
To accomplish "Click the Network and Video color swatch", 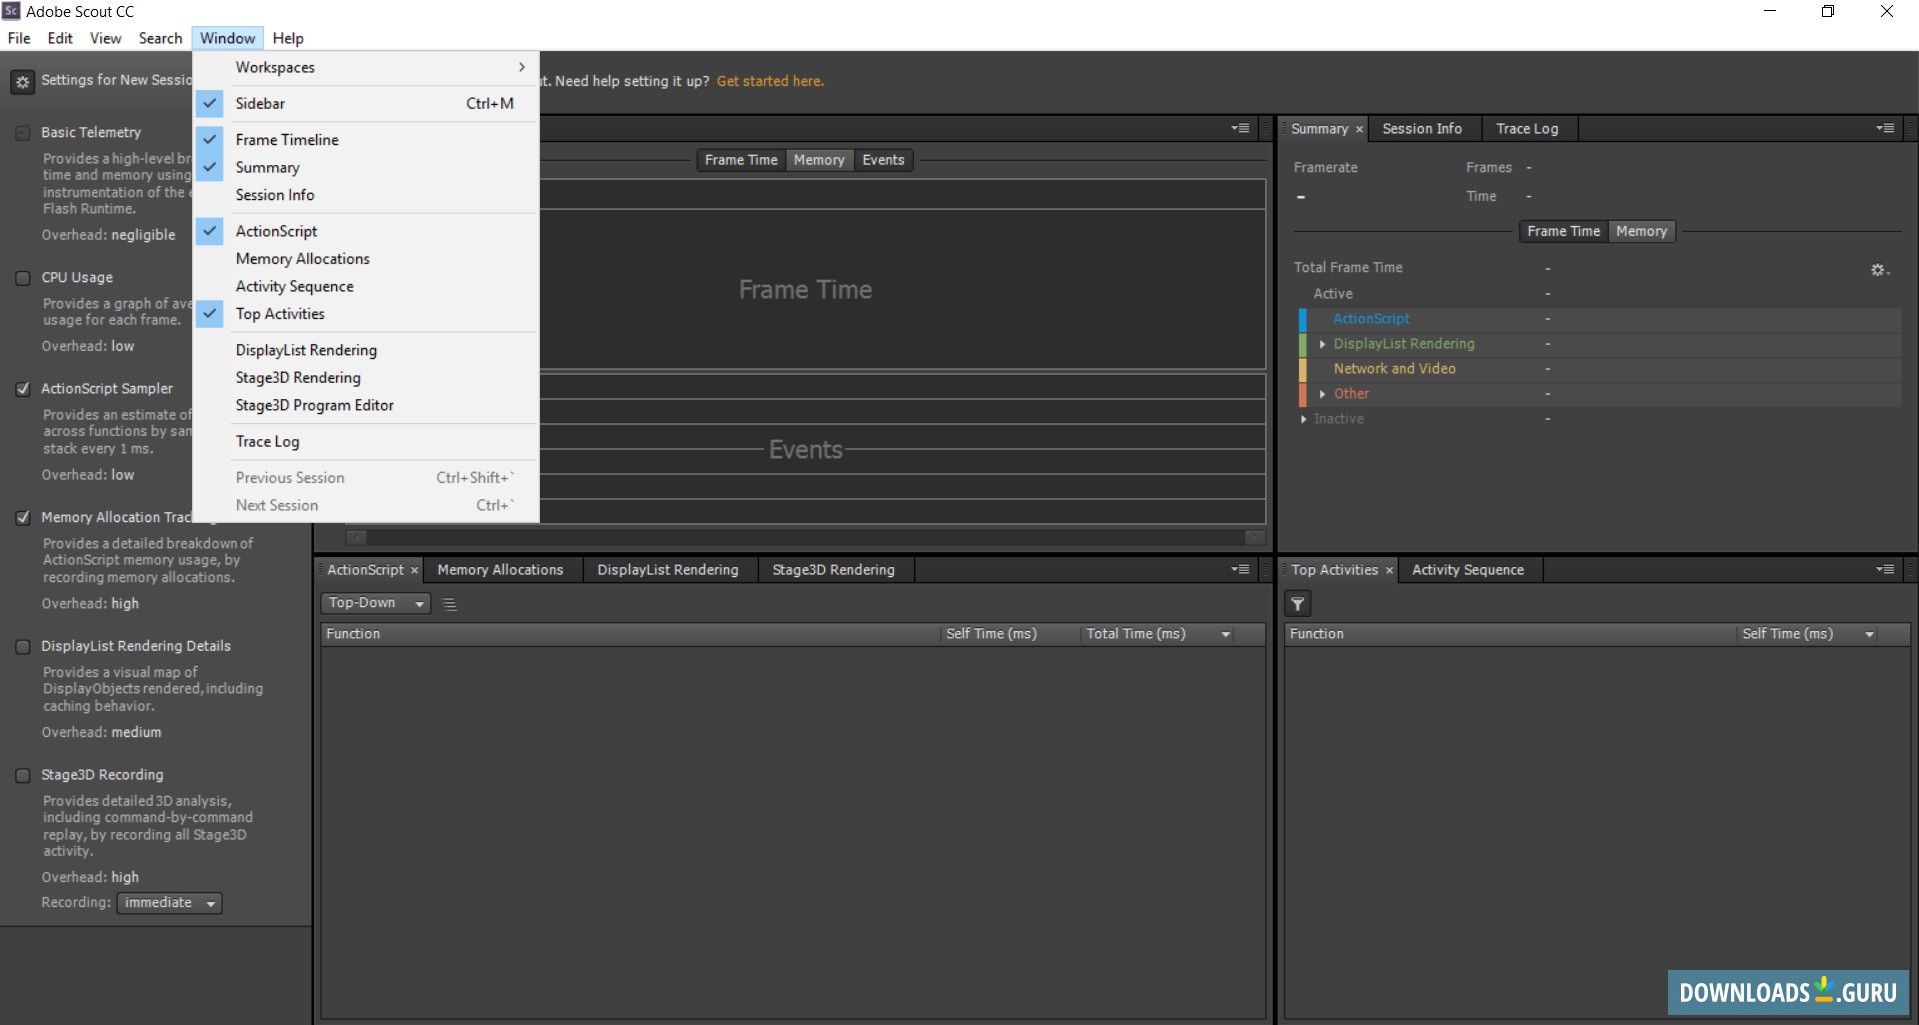I will 1303,370.
